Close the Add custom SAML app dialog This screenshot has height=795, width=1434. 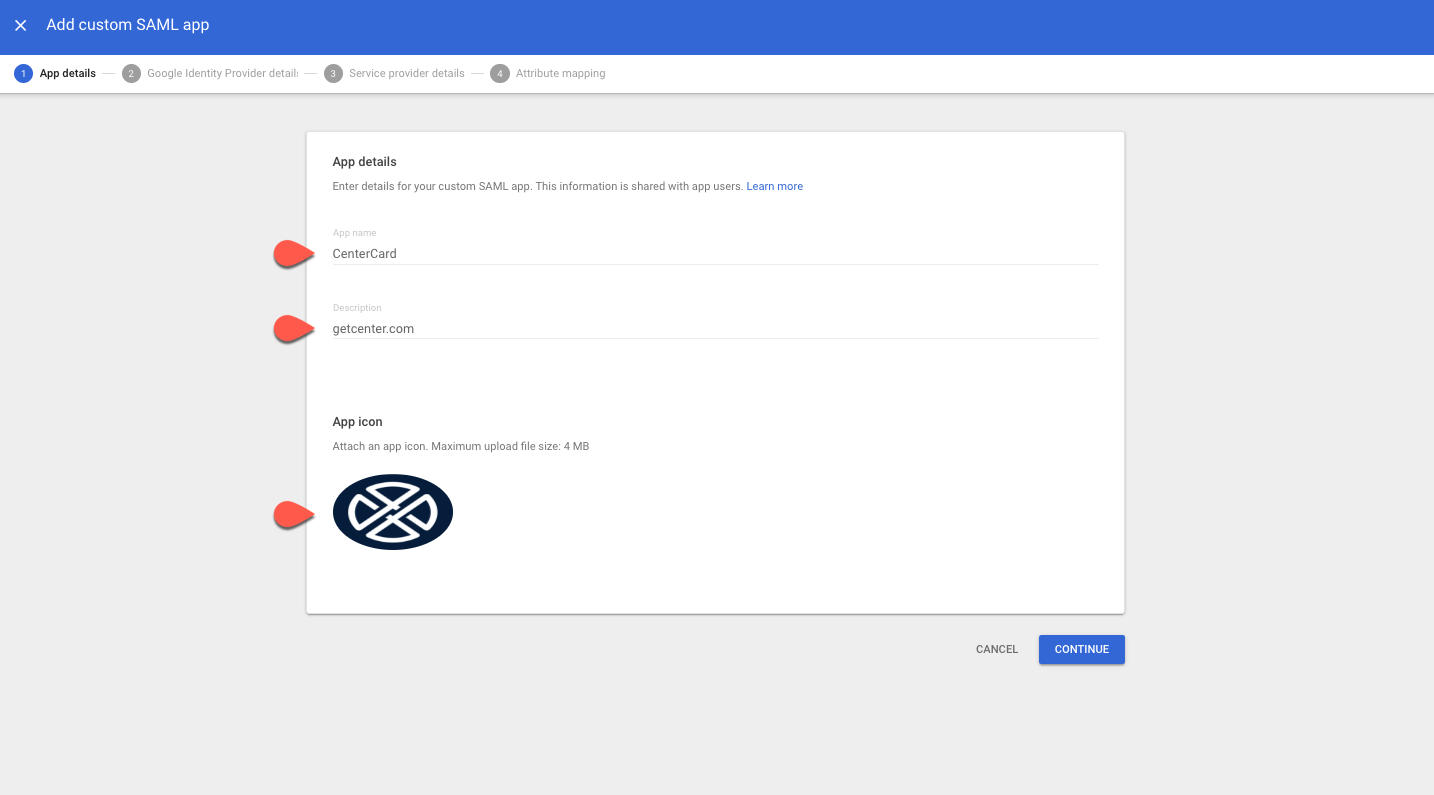tap(20, 25)
